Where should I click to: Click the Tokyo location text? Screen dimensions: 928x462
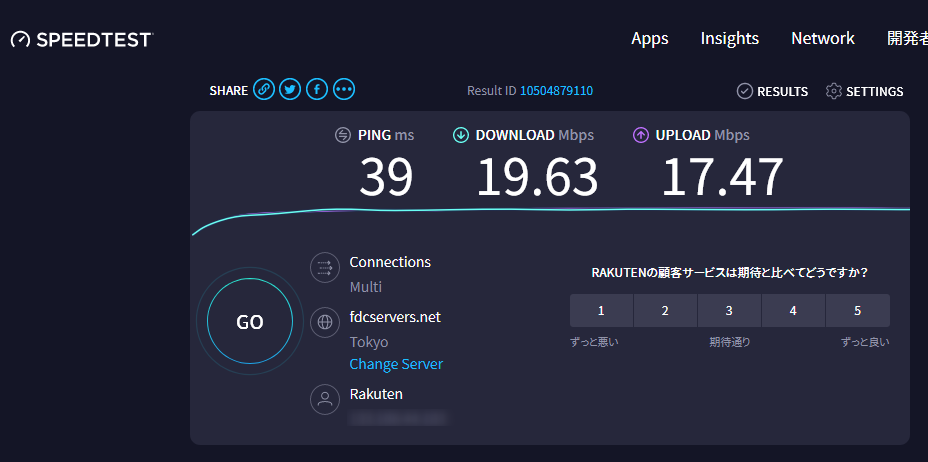point(369,343)
